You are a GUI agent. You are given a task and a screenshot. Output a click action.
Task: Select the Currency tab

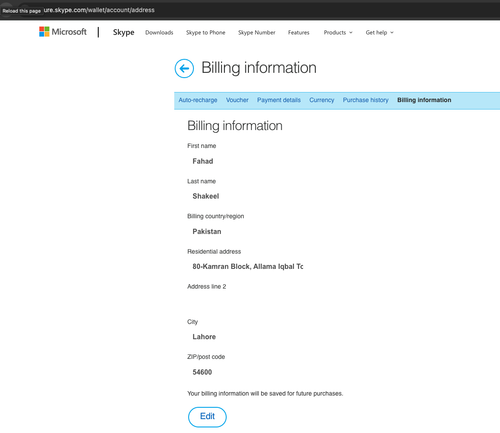(321, 100)
